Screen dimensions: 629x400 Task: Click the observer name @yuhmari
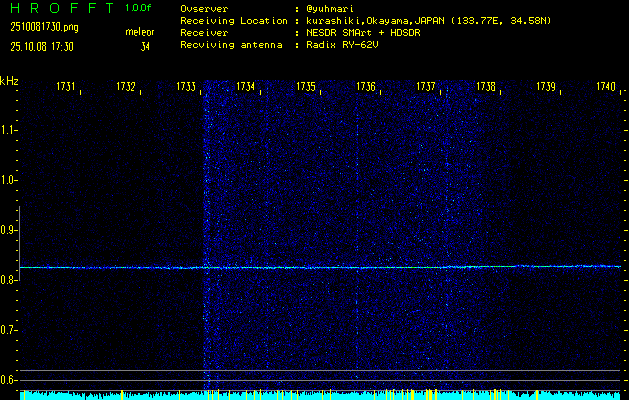click(330, 9)
